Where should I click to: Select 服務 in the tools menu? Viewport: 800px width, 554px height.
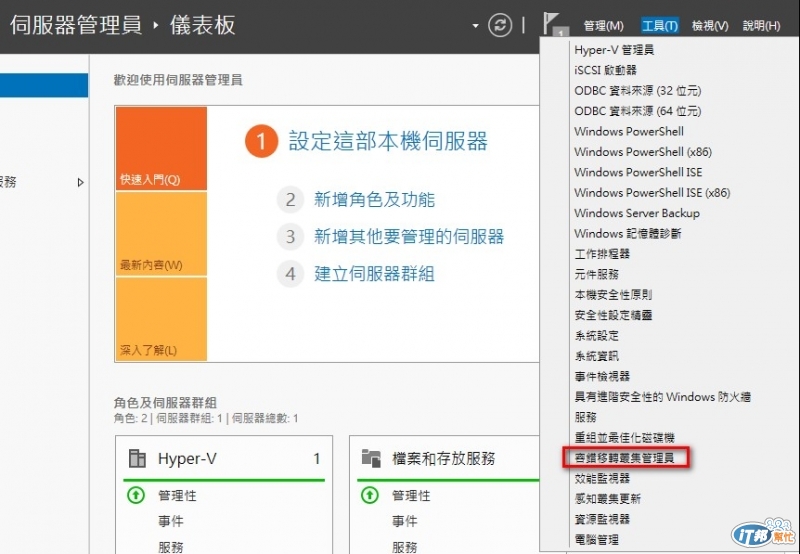tap(585, 417)
